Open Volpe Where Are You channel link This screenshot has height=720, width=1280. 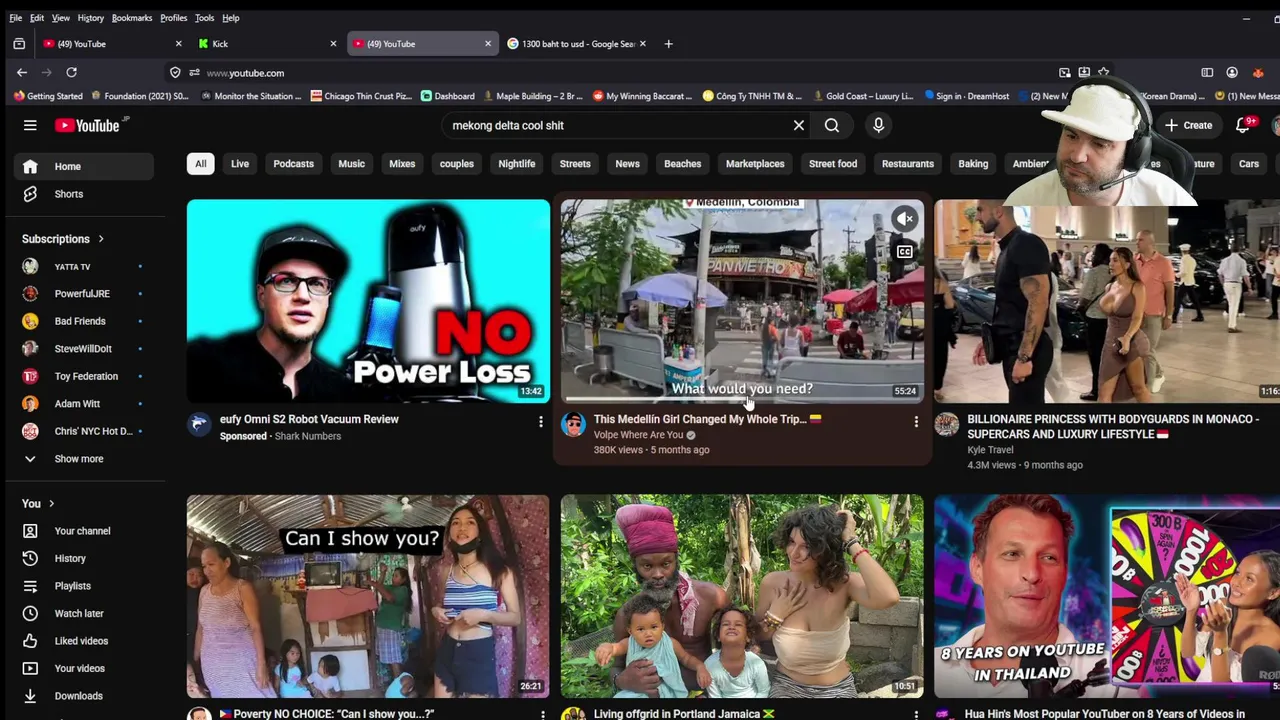coord(638,435)
